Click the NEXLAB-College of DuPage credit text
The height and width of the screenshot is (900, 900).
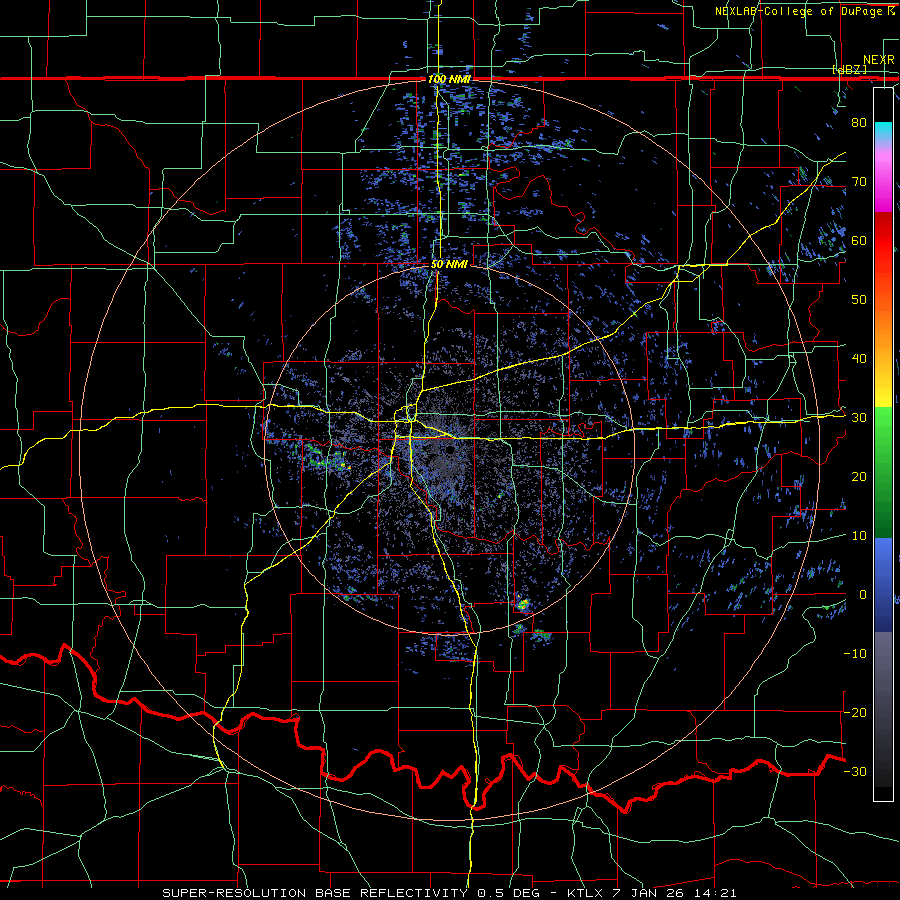805,11
